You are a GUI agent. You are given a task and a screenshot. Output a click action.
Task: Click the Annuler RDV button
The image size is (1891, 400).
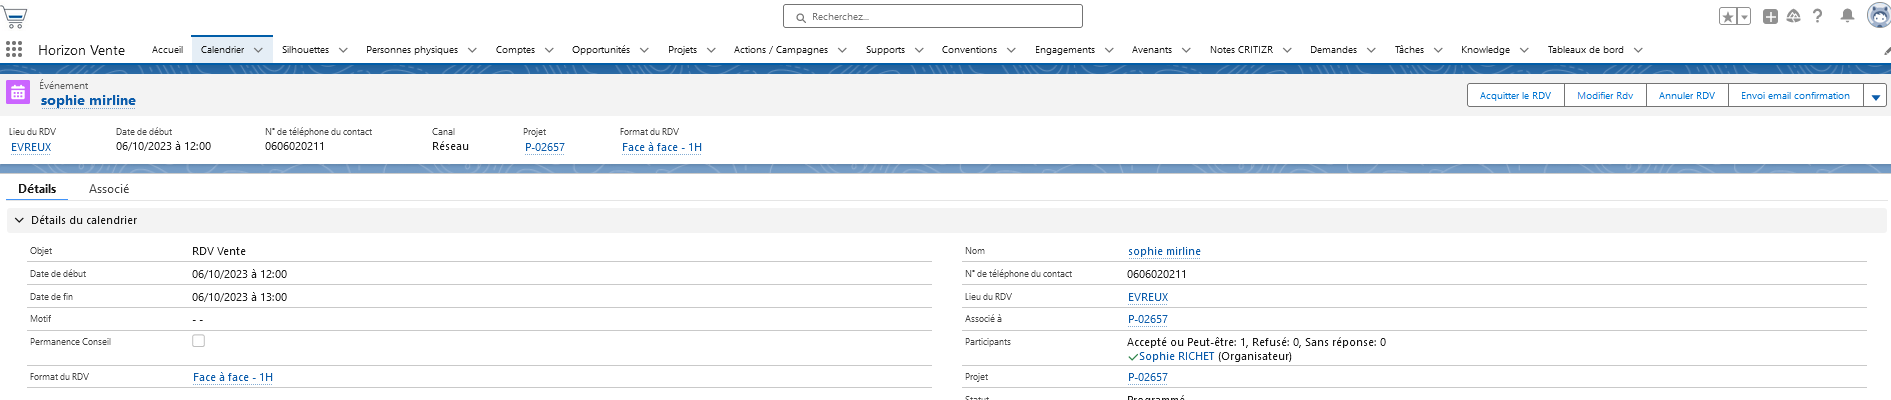point(1686,96)
